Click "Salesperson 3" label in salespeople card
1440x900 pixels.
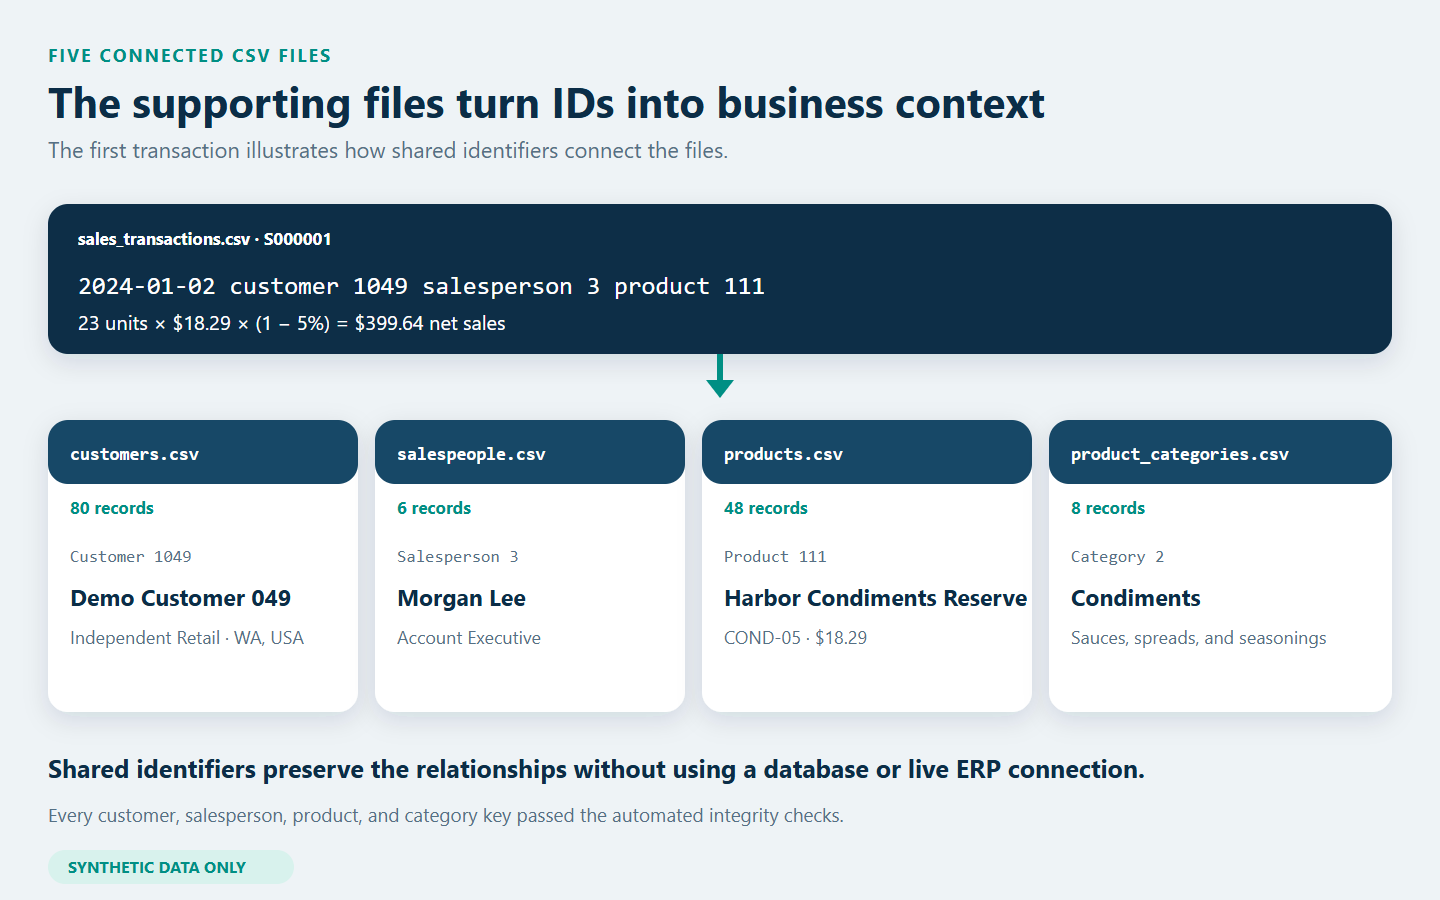458,557
